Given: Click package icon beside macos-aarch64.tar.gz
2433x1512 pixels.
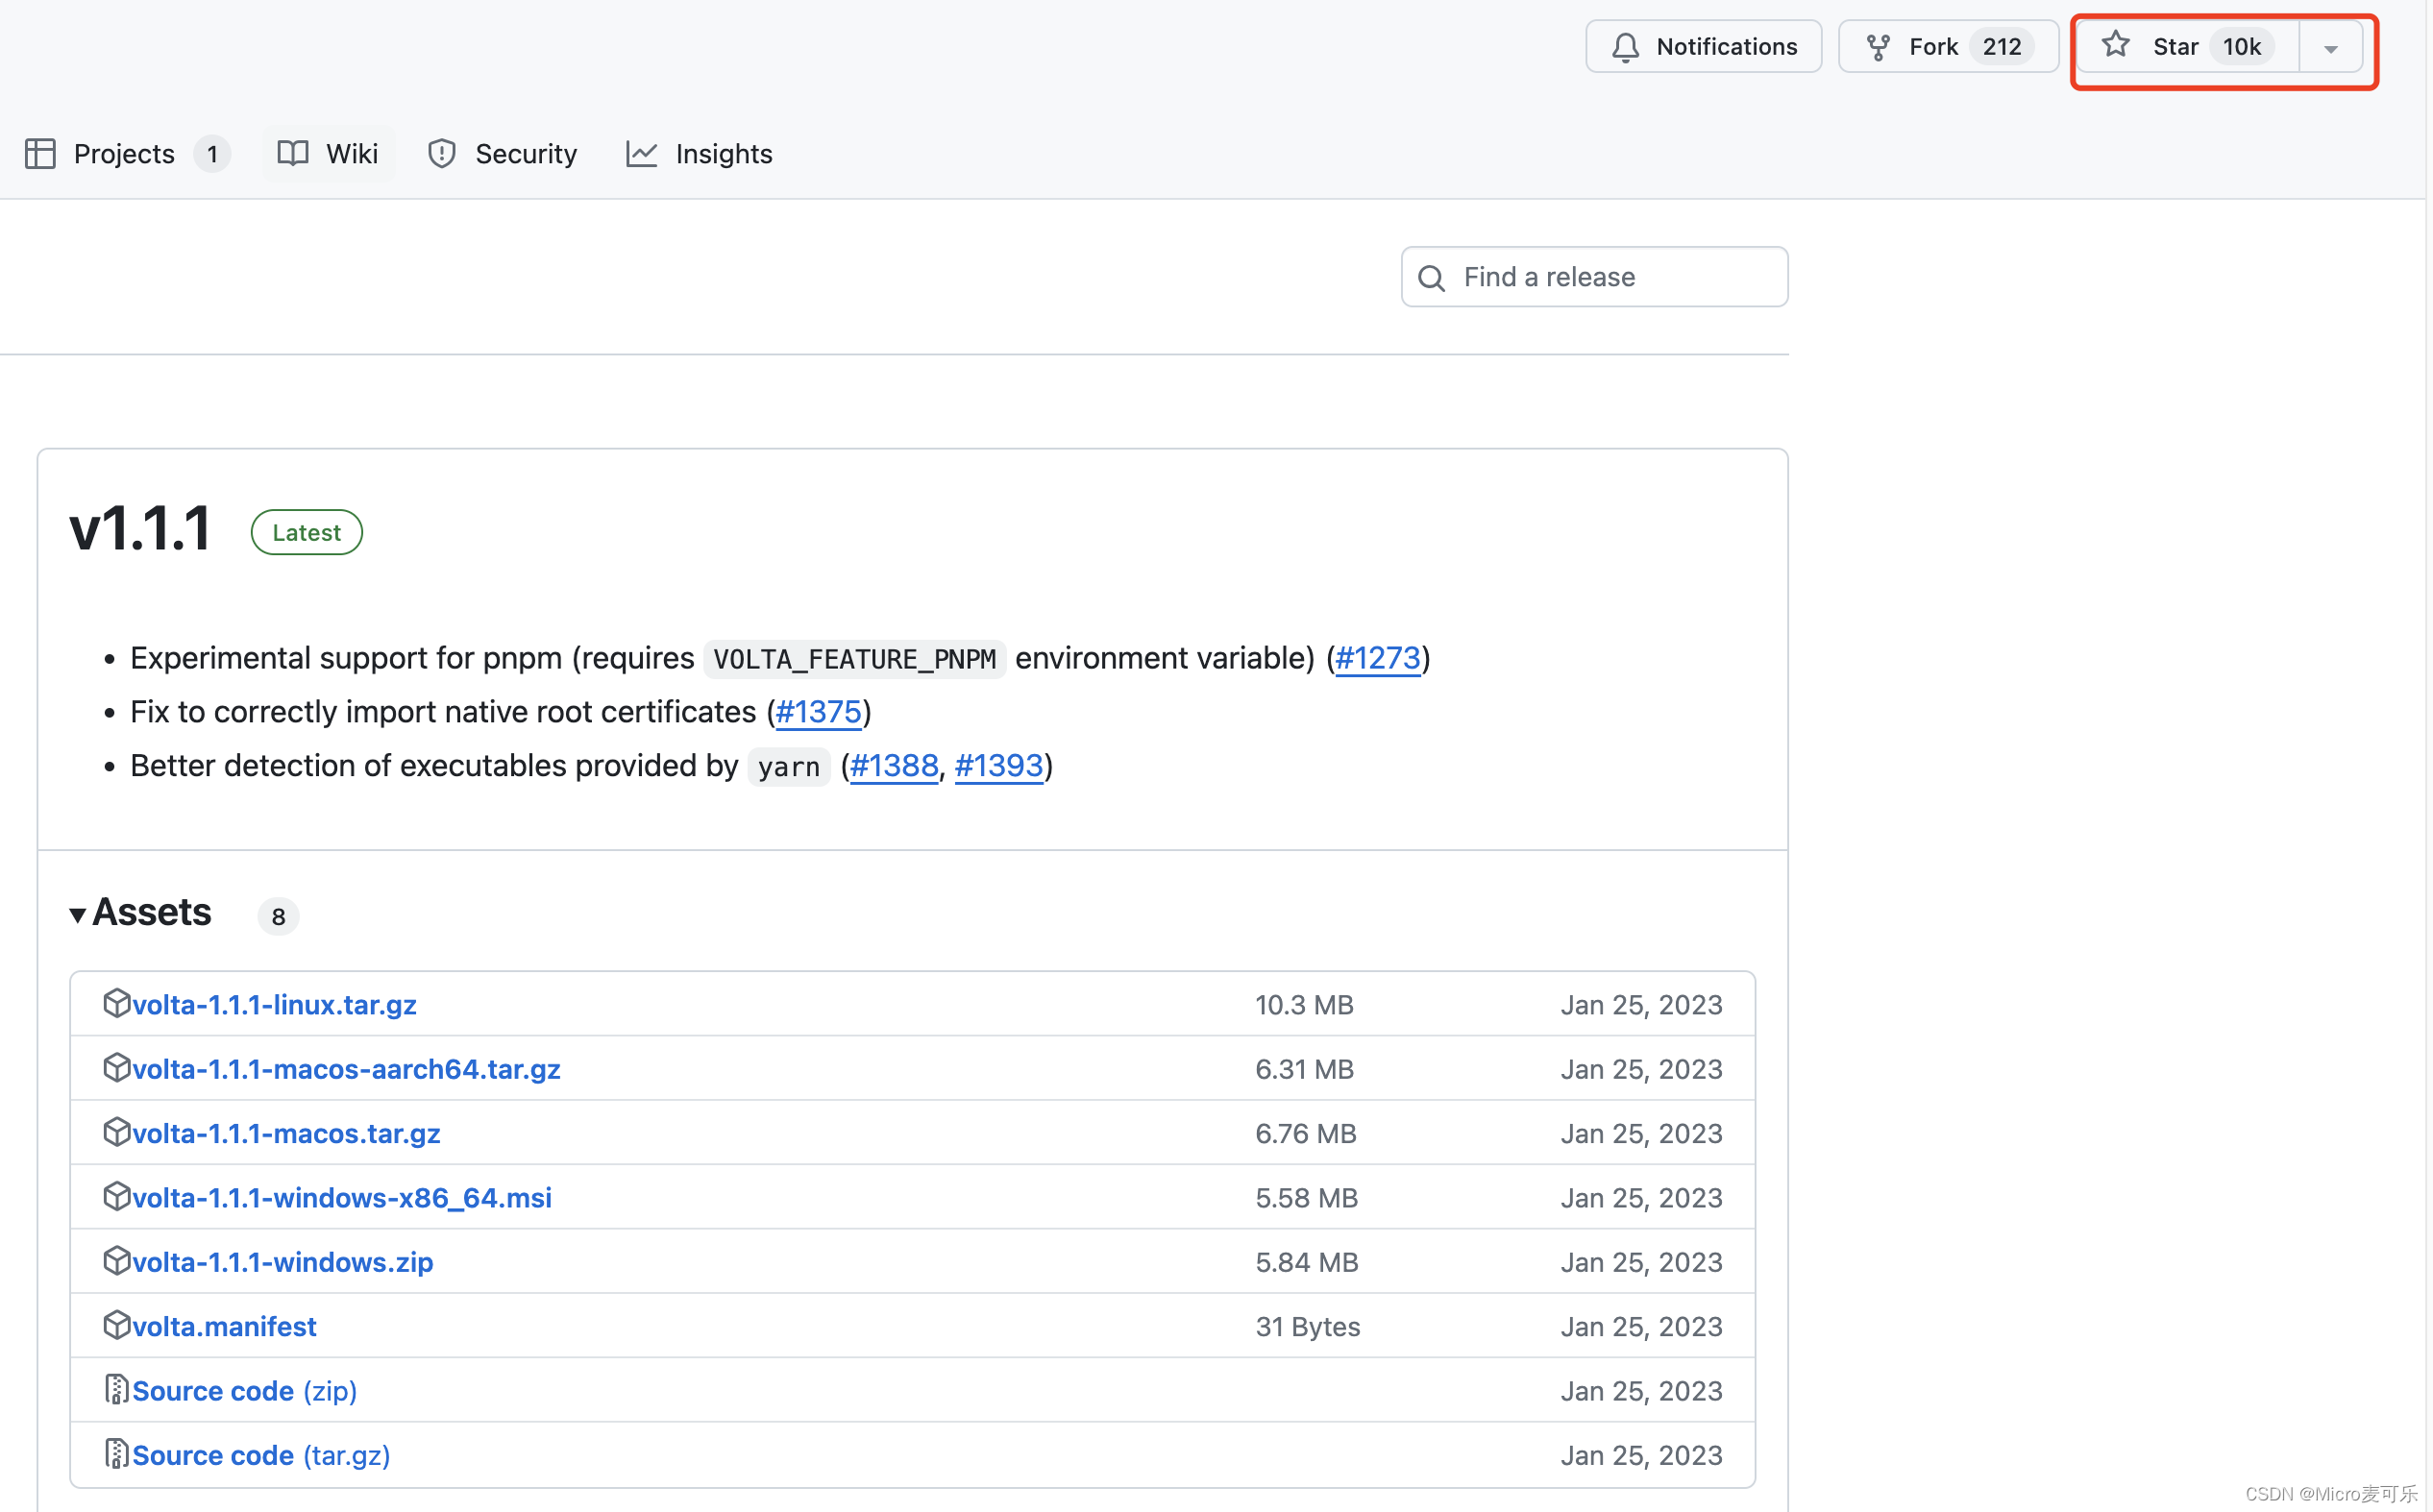Looking at the screenshot, I should (x=117, y=1067).
